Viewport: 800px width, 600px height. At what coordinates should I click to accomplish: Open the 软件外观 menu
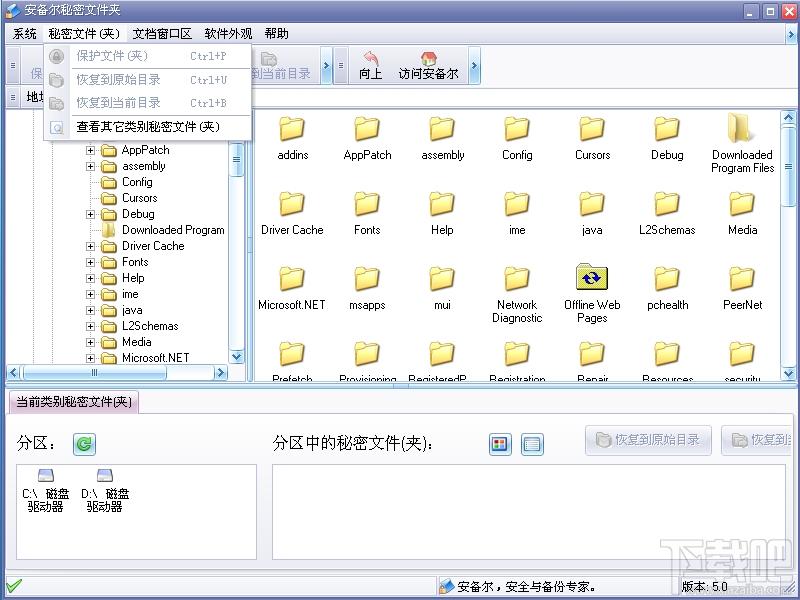tap(228, 34)
